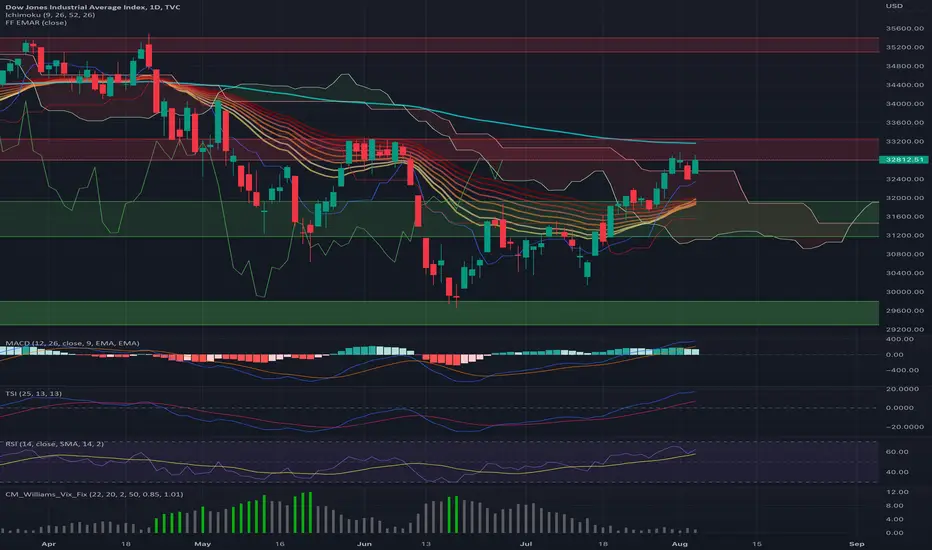Click the 30000.00 price axis label

tap(905, 292)
